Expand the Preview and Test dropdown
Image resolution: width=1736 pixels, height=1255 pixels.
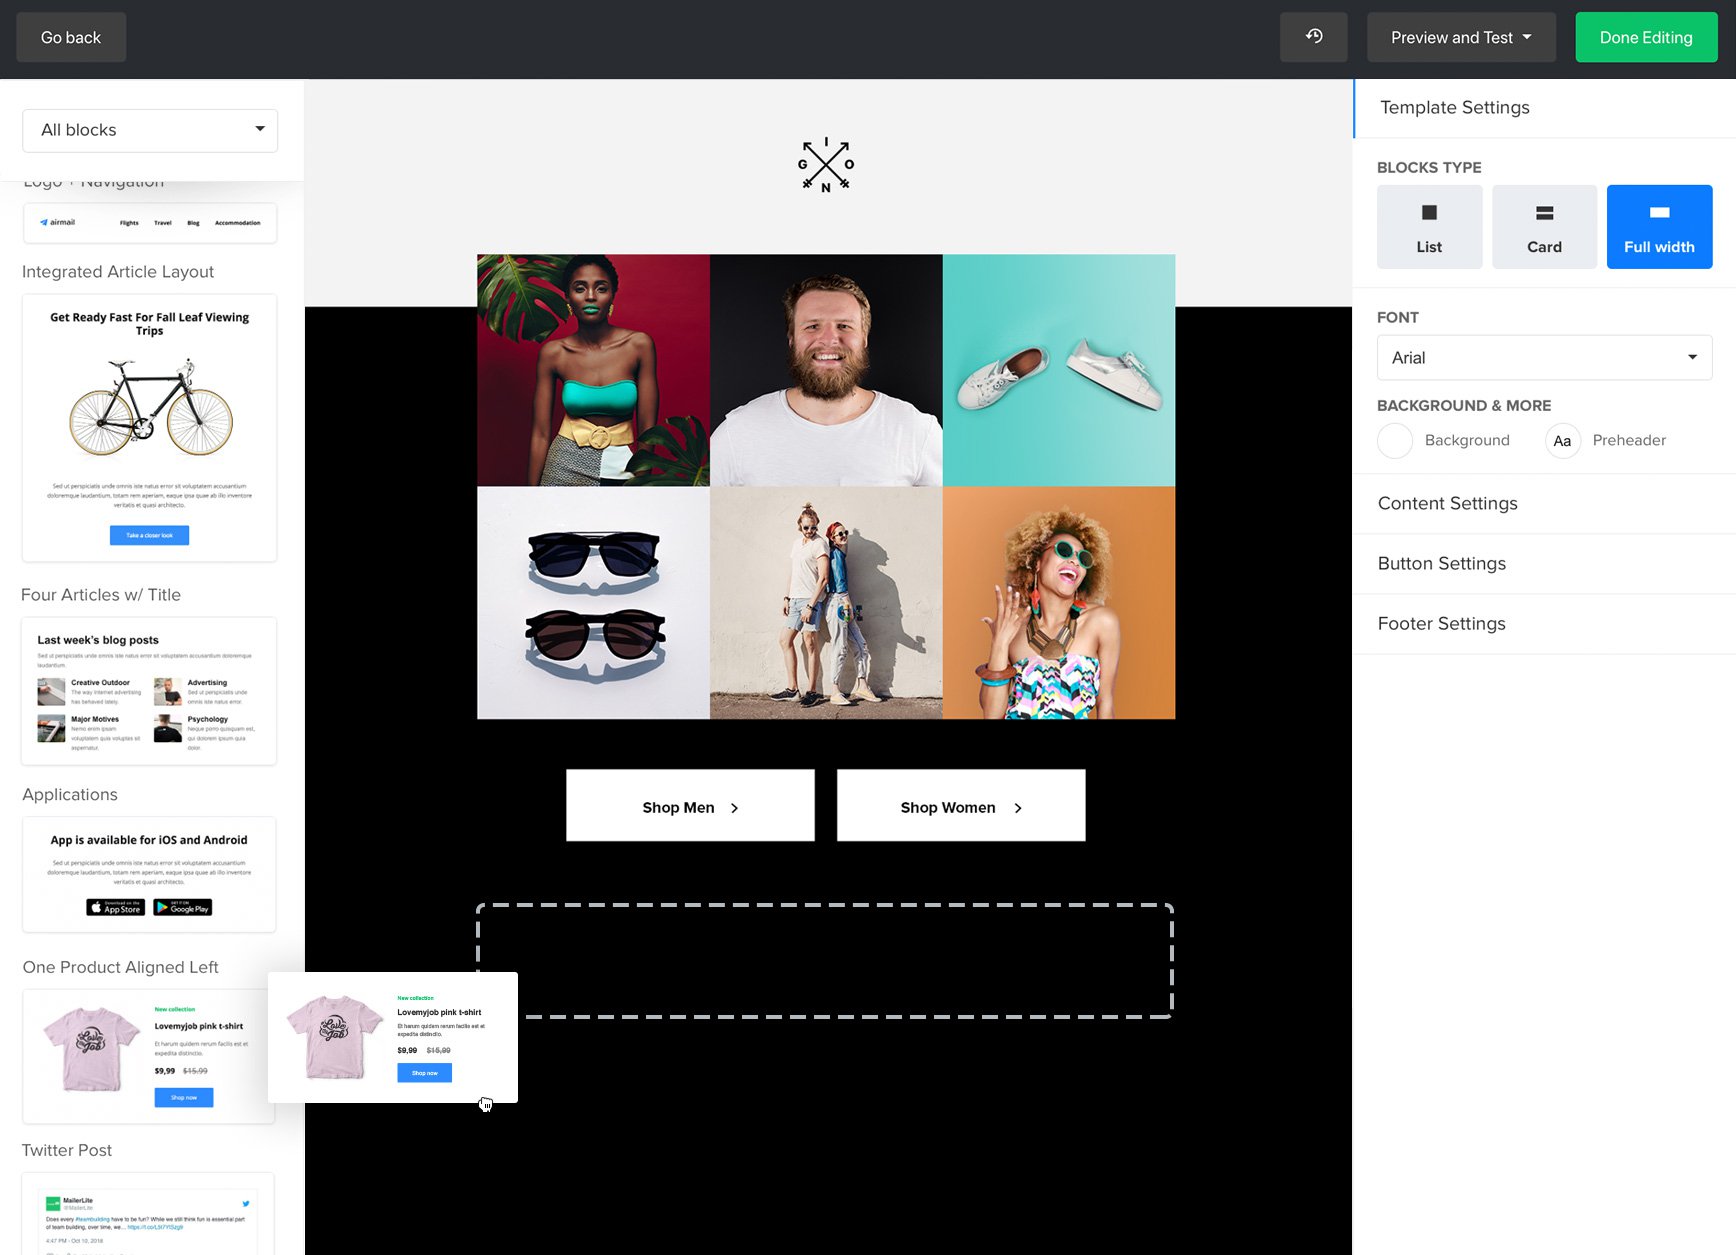coord(1461,38)
